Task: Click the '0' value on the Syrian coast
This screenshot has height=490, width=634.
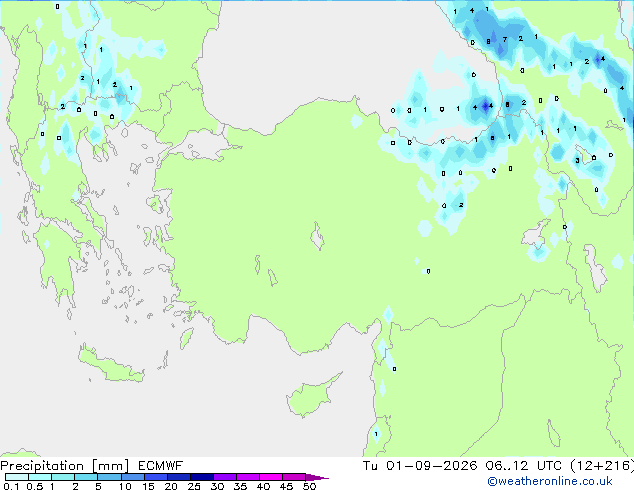Action: click(x=394, y=369)
